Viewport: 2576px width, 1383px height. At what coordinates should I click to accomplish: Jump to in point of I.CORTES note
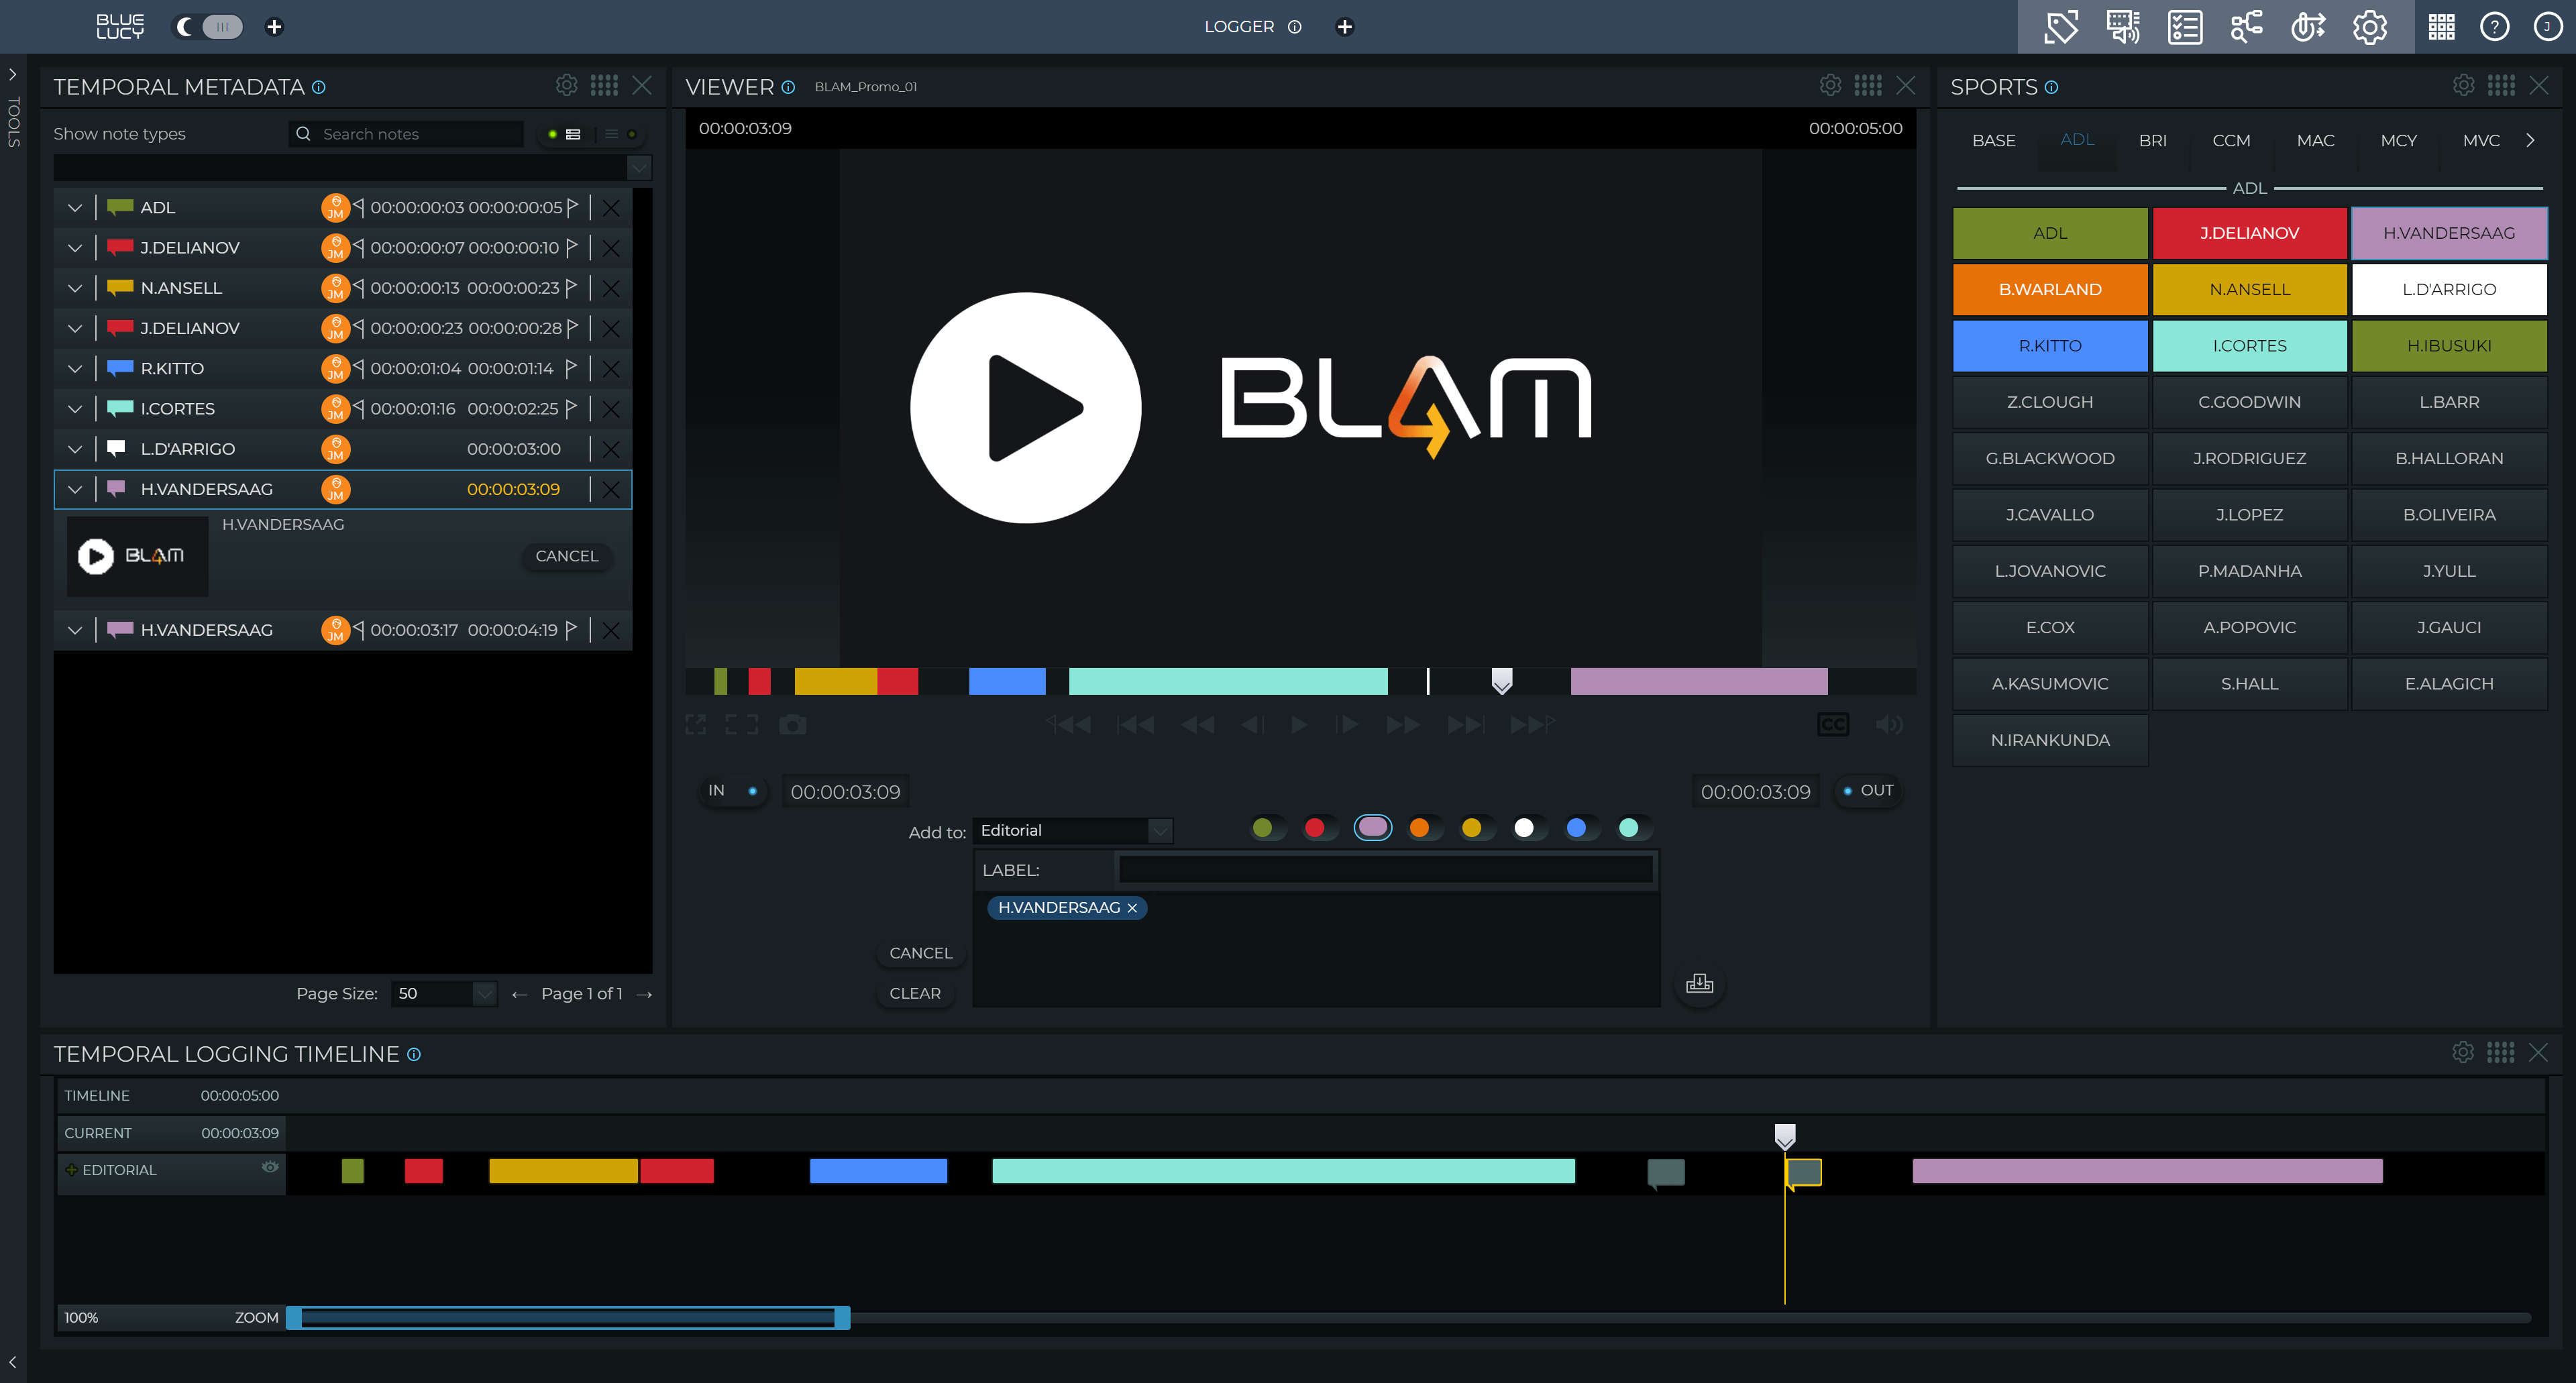coord(359,408)
